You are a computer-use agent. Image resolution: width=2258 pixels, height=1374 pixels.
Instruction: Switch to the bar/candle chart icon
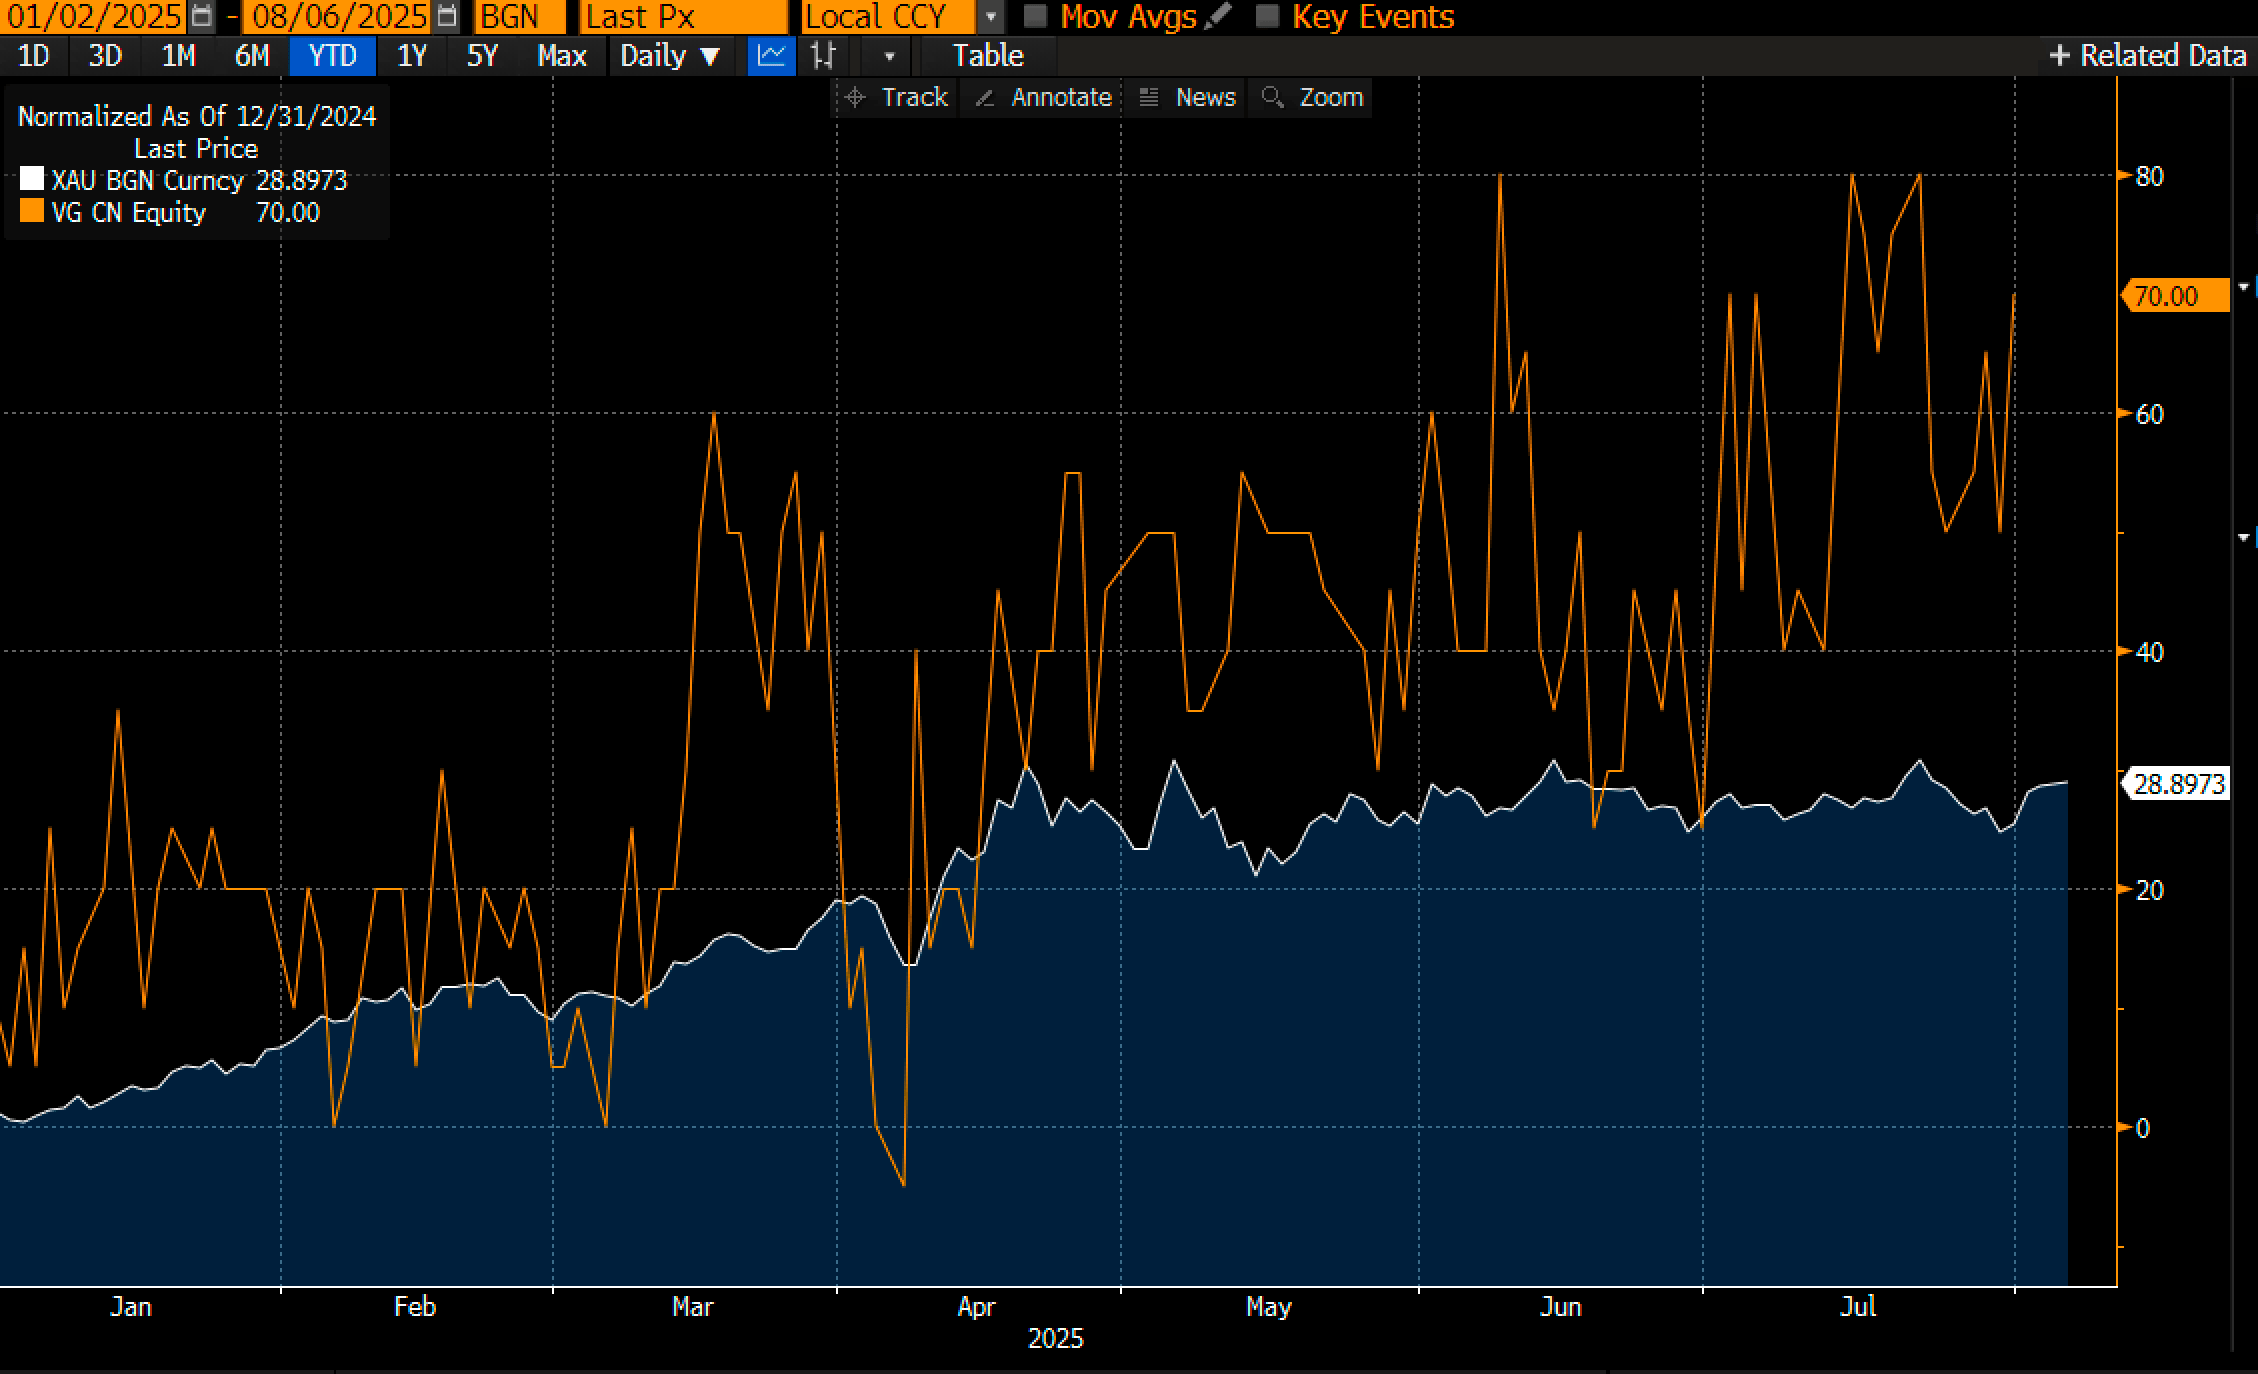point(822,56)
